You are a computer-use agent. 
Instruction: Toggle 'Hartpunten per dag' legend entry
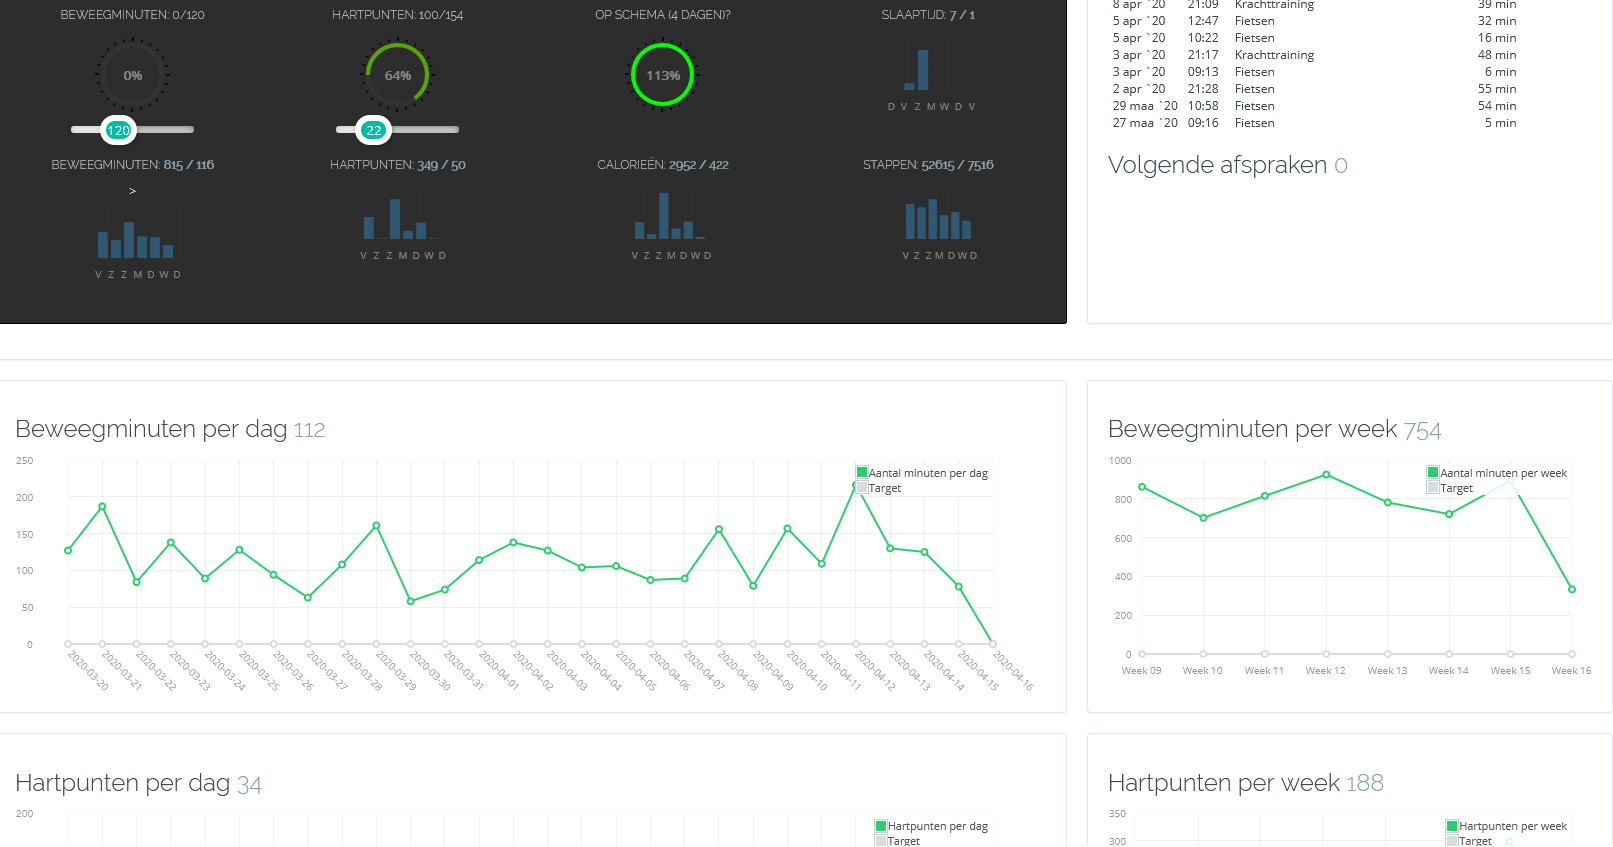(x=932, y=826)
